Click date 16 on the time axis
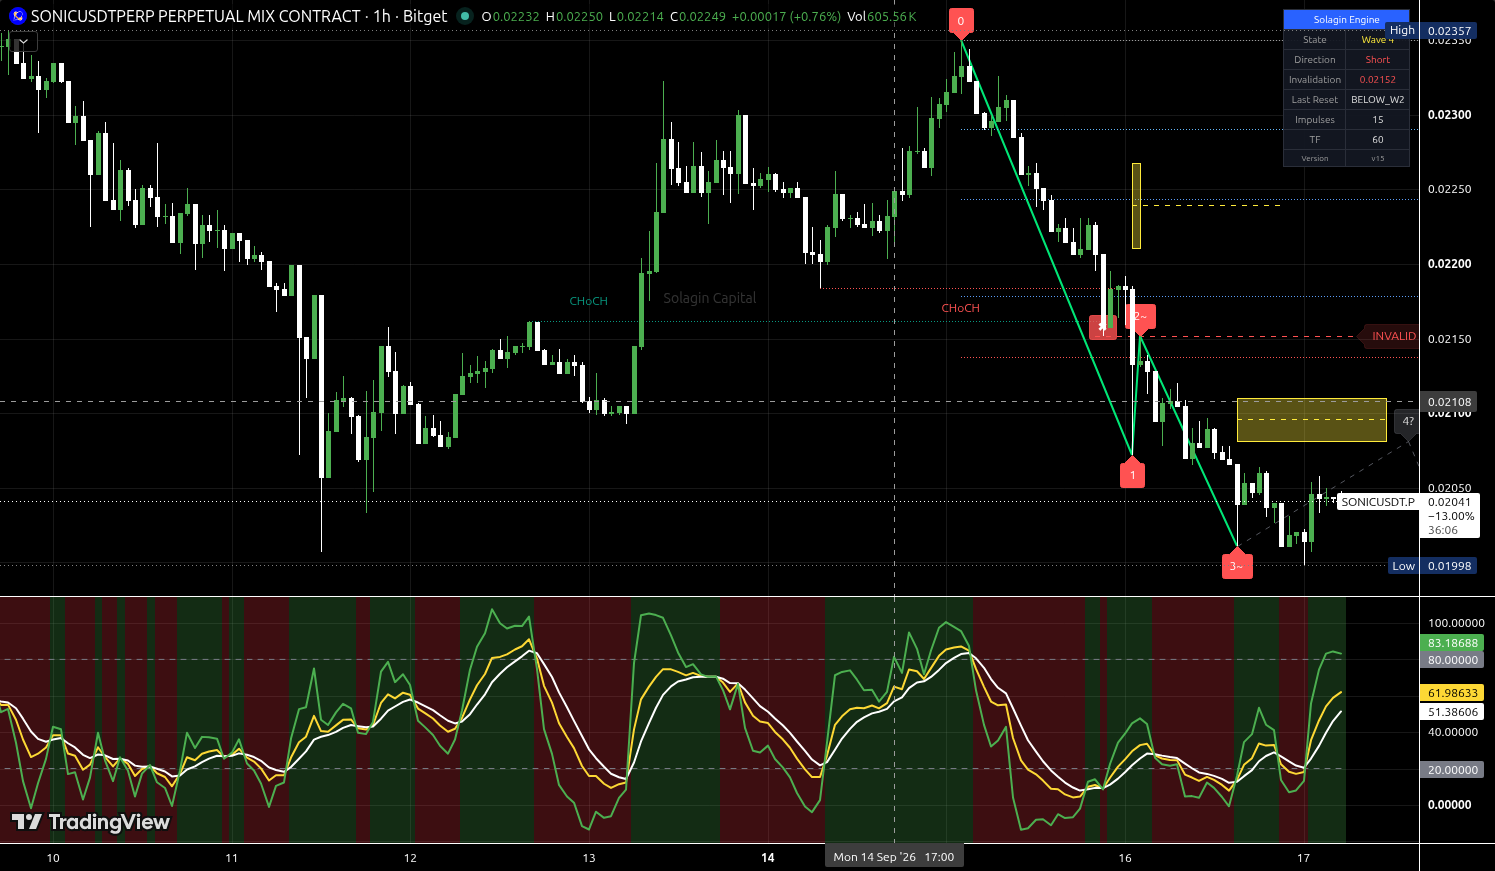Screen dimensions: 1495x871 pos(1125,858)
